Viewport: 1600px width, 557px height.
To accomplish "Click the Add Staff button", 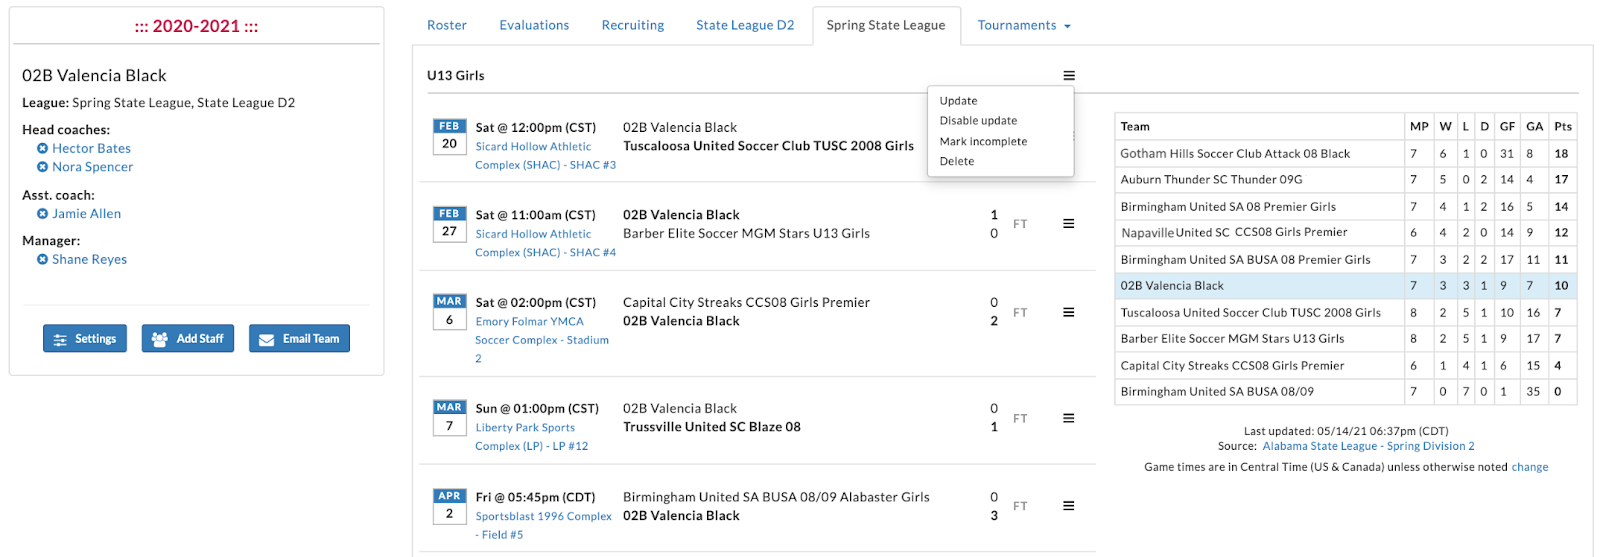I will coord(188,339).
